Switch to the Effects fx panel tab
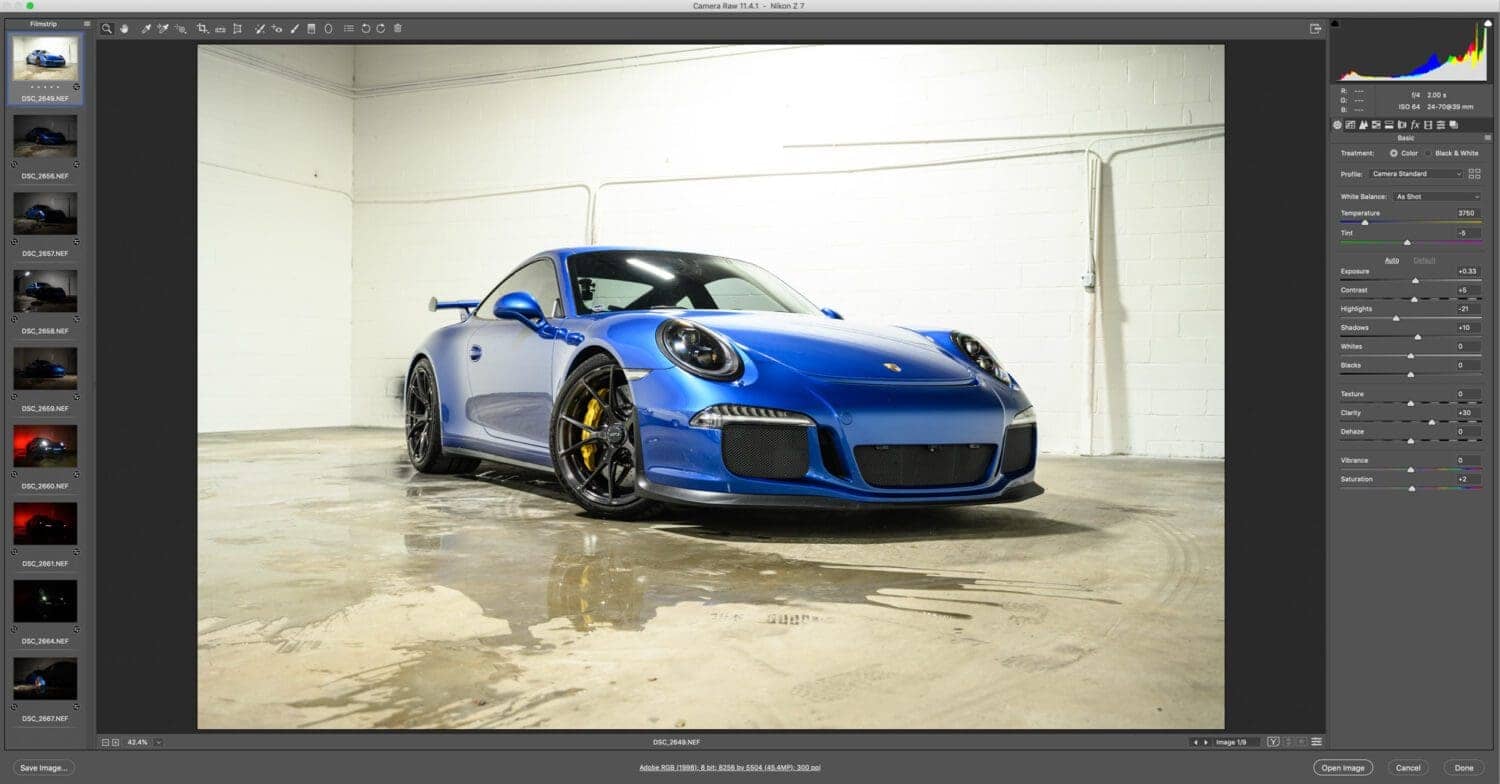1500x784 pixels. [1414, 125]
